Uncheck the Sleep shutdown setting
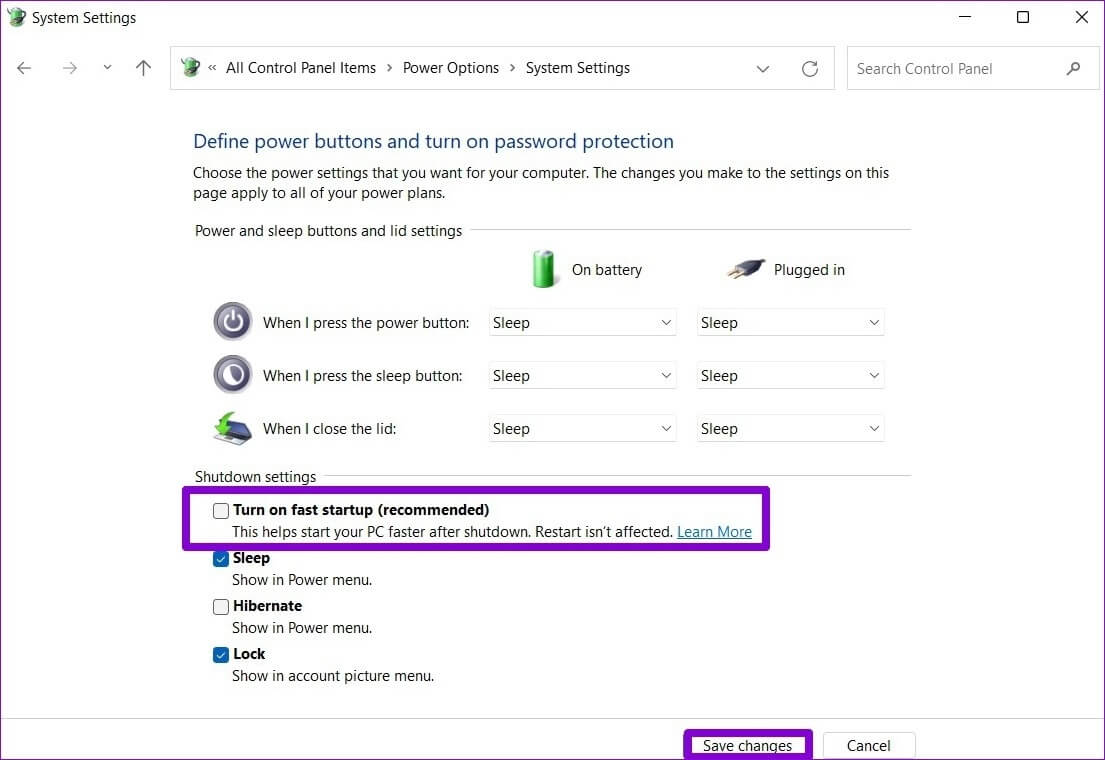 221,559
